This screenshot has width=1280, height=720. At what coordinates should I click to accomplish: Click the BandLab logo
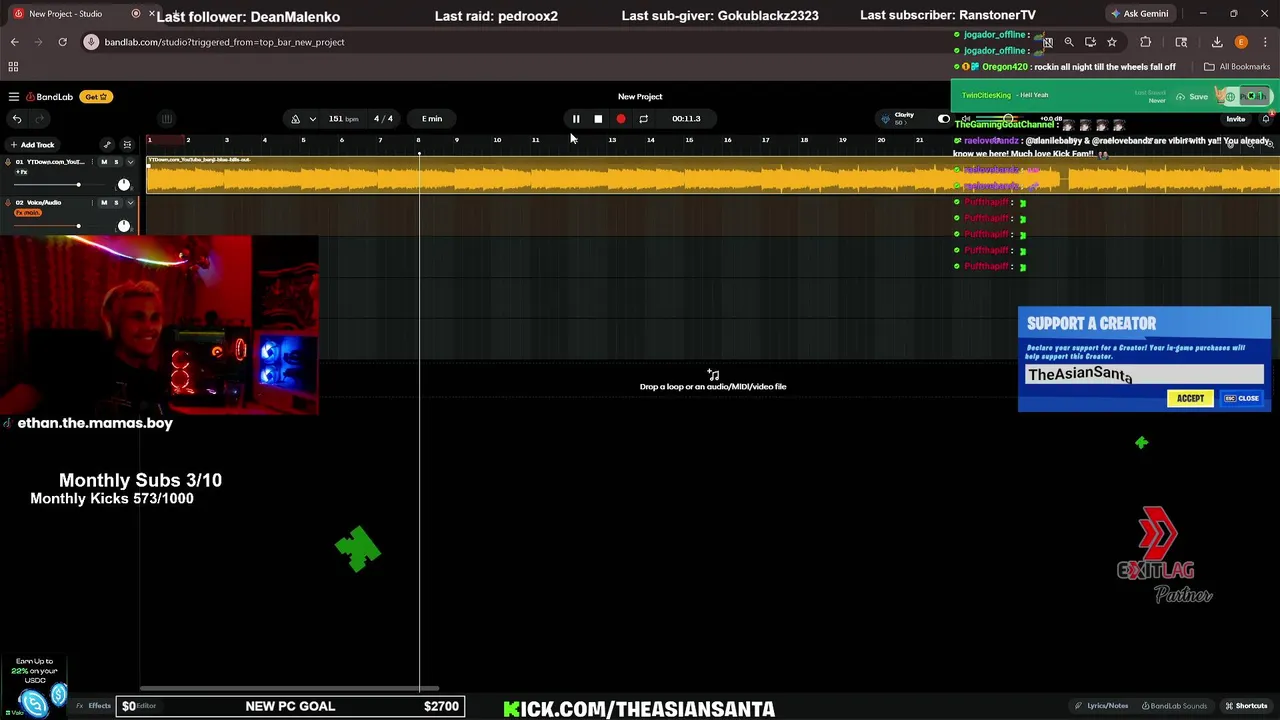pyautogui.click(x=49, y=97)
